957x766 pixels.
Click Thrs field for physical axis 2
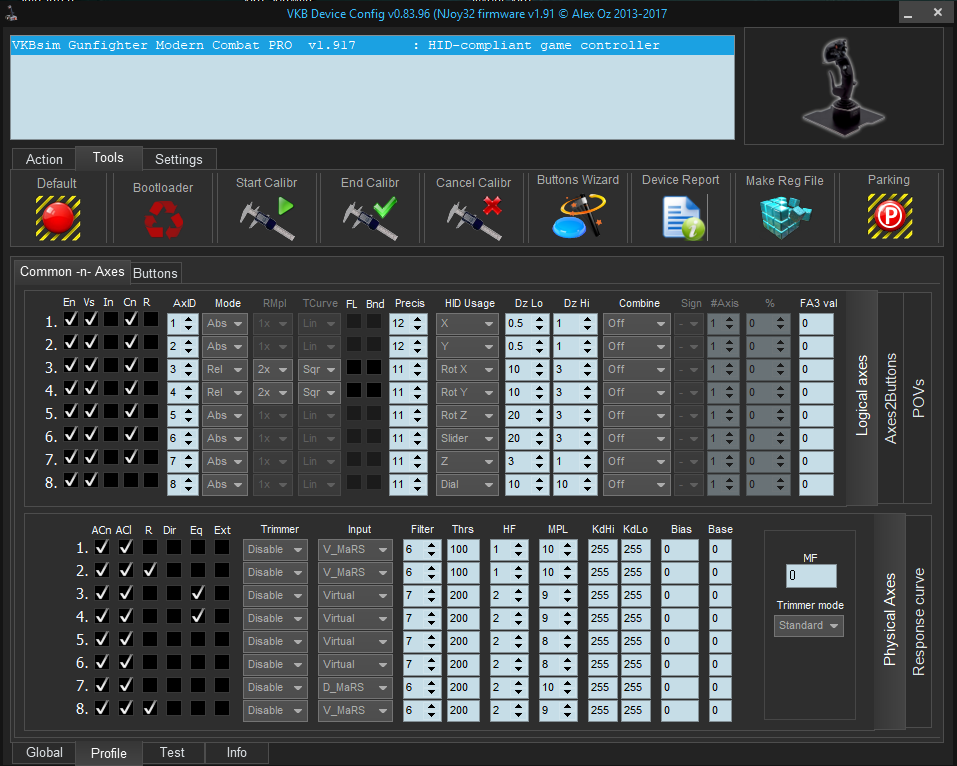tap(463, 573)
